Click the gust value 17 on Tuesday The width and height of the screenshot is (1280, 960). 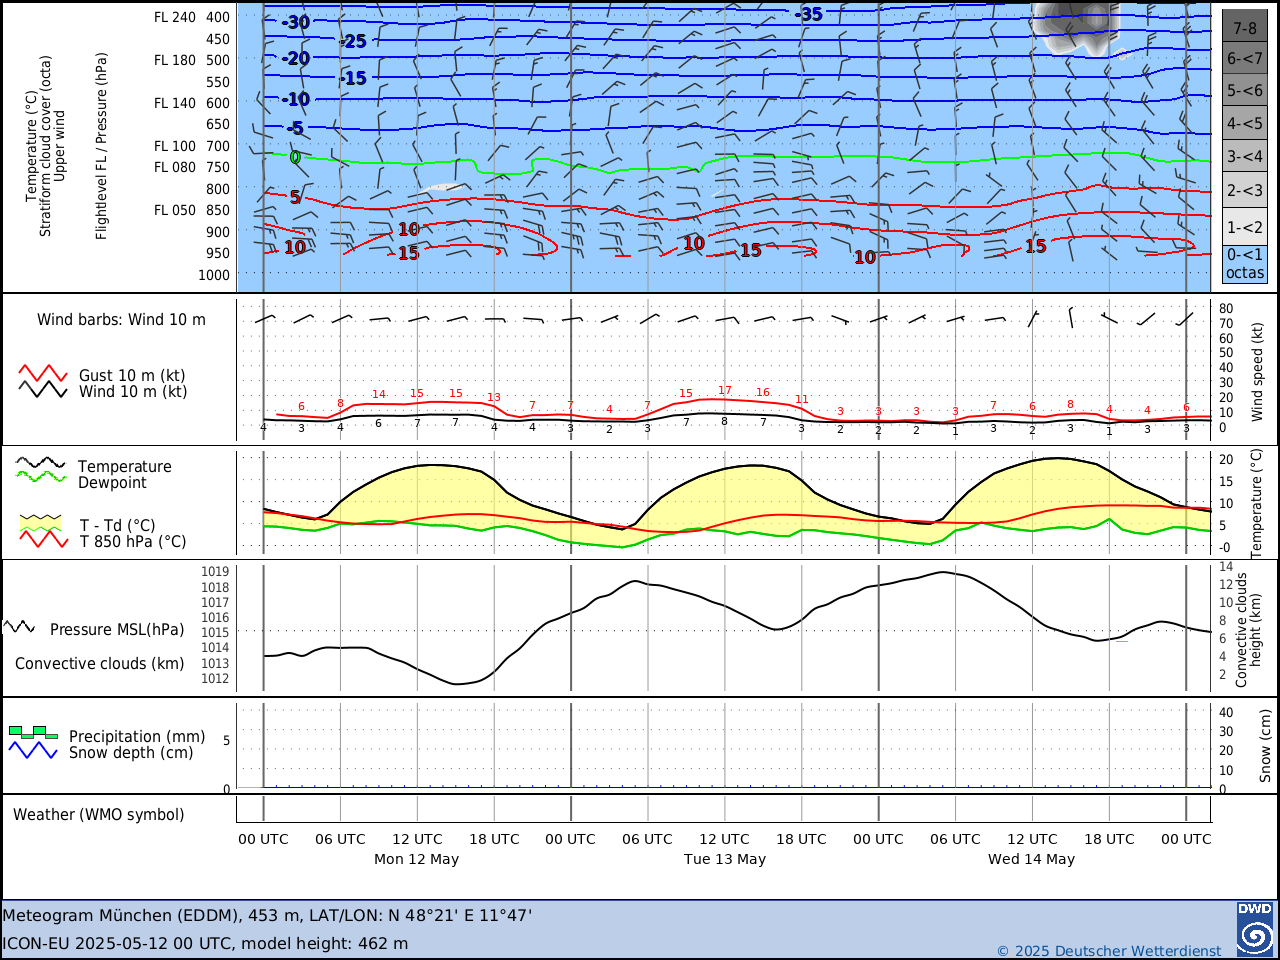point(725,391)
